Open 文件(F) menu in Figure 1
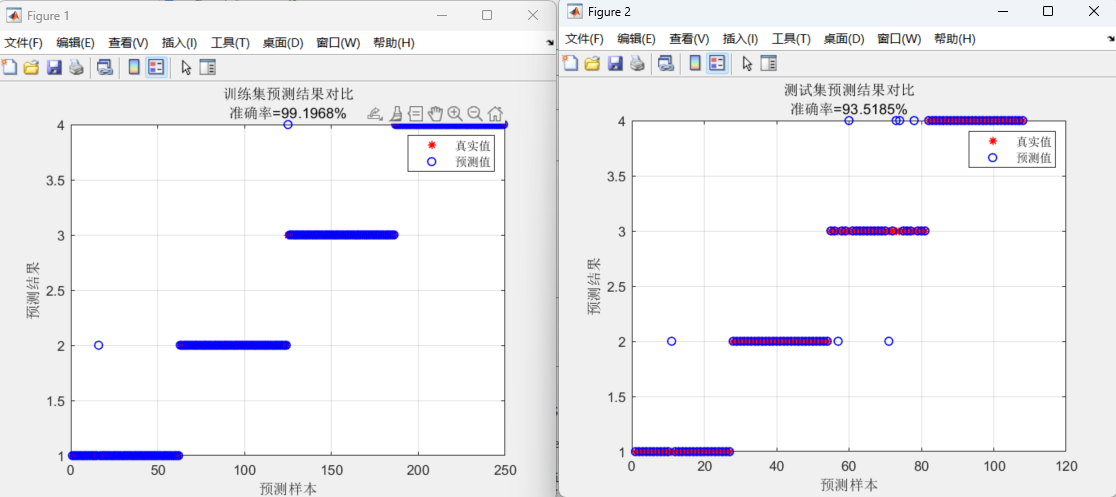The image size is (1116, 497). tap(24, 43)
